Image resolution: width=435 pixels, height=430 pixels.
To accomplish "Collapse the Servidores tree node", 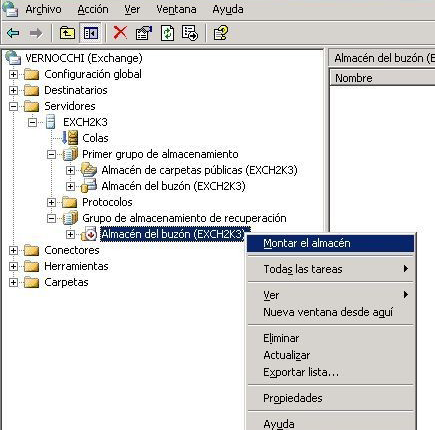I will click(x=13, y=106).
